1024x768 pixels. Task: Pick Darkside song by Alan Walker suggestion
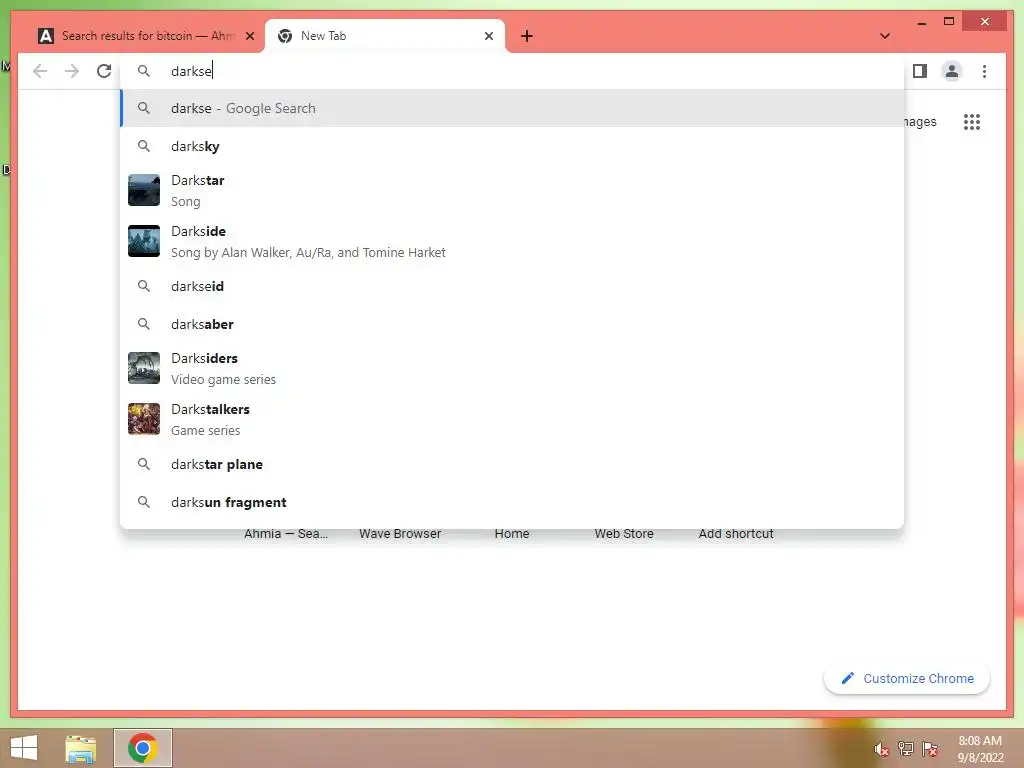(x=512, y=241)
